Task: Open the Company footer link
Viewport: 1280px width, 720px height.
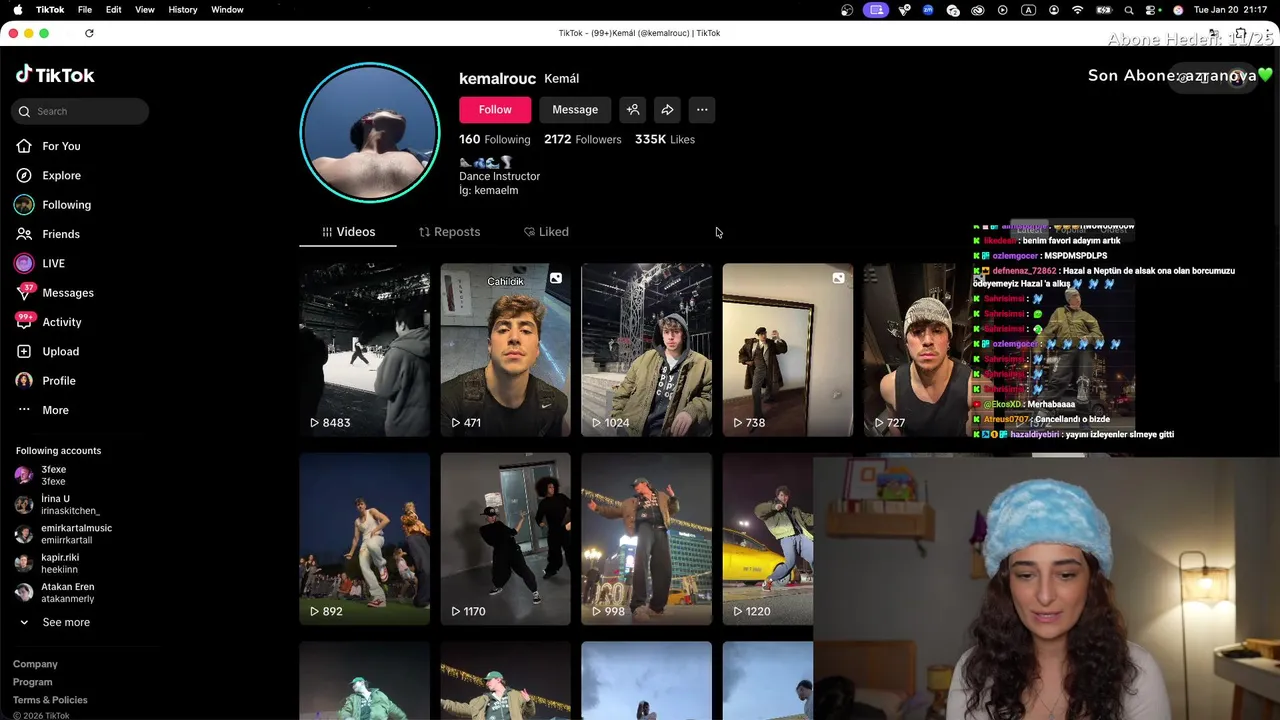Action: pyautogui.click(x=35, y=664)
